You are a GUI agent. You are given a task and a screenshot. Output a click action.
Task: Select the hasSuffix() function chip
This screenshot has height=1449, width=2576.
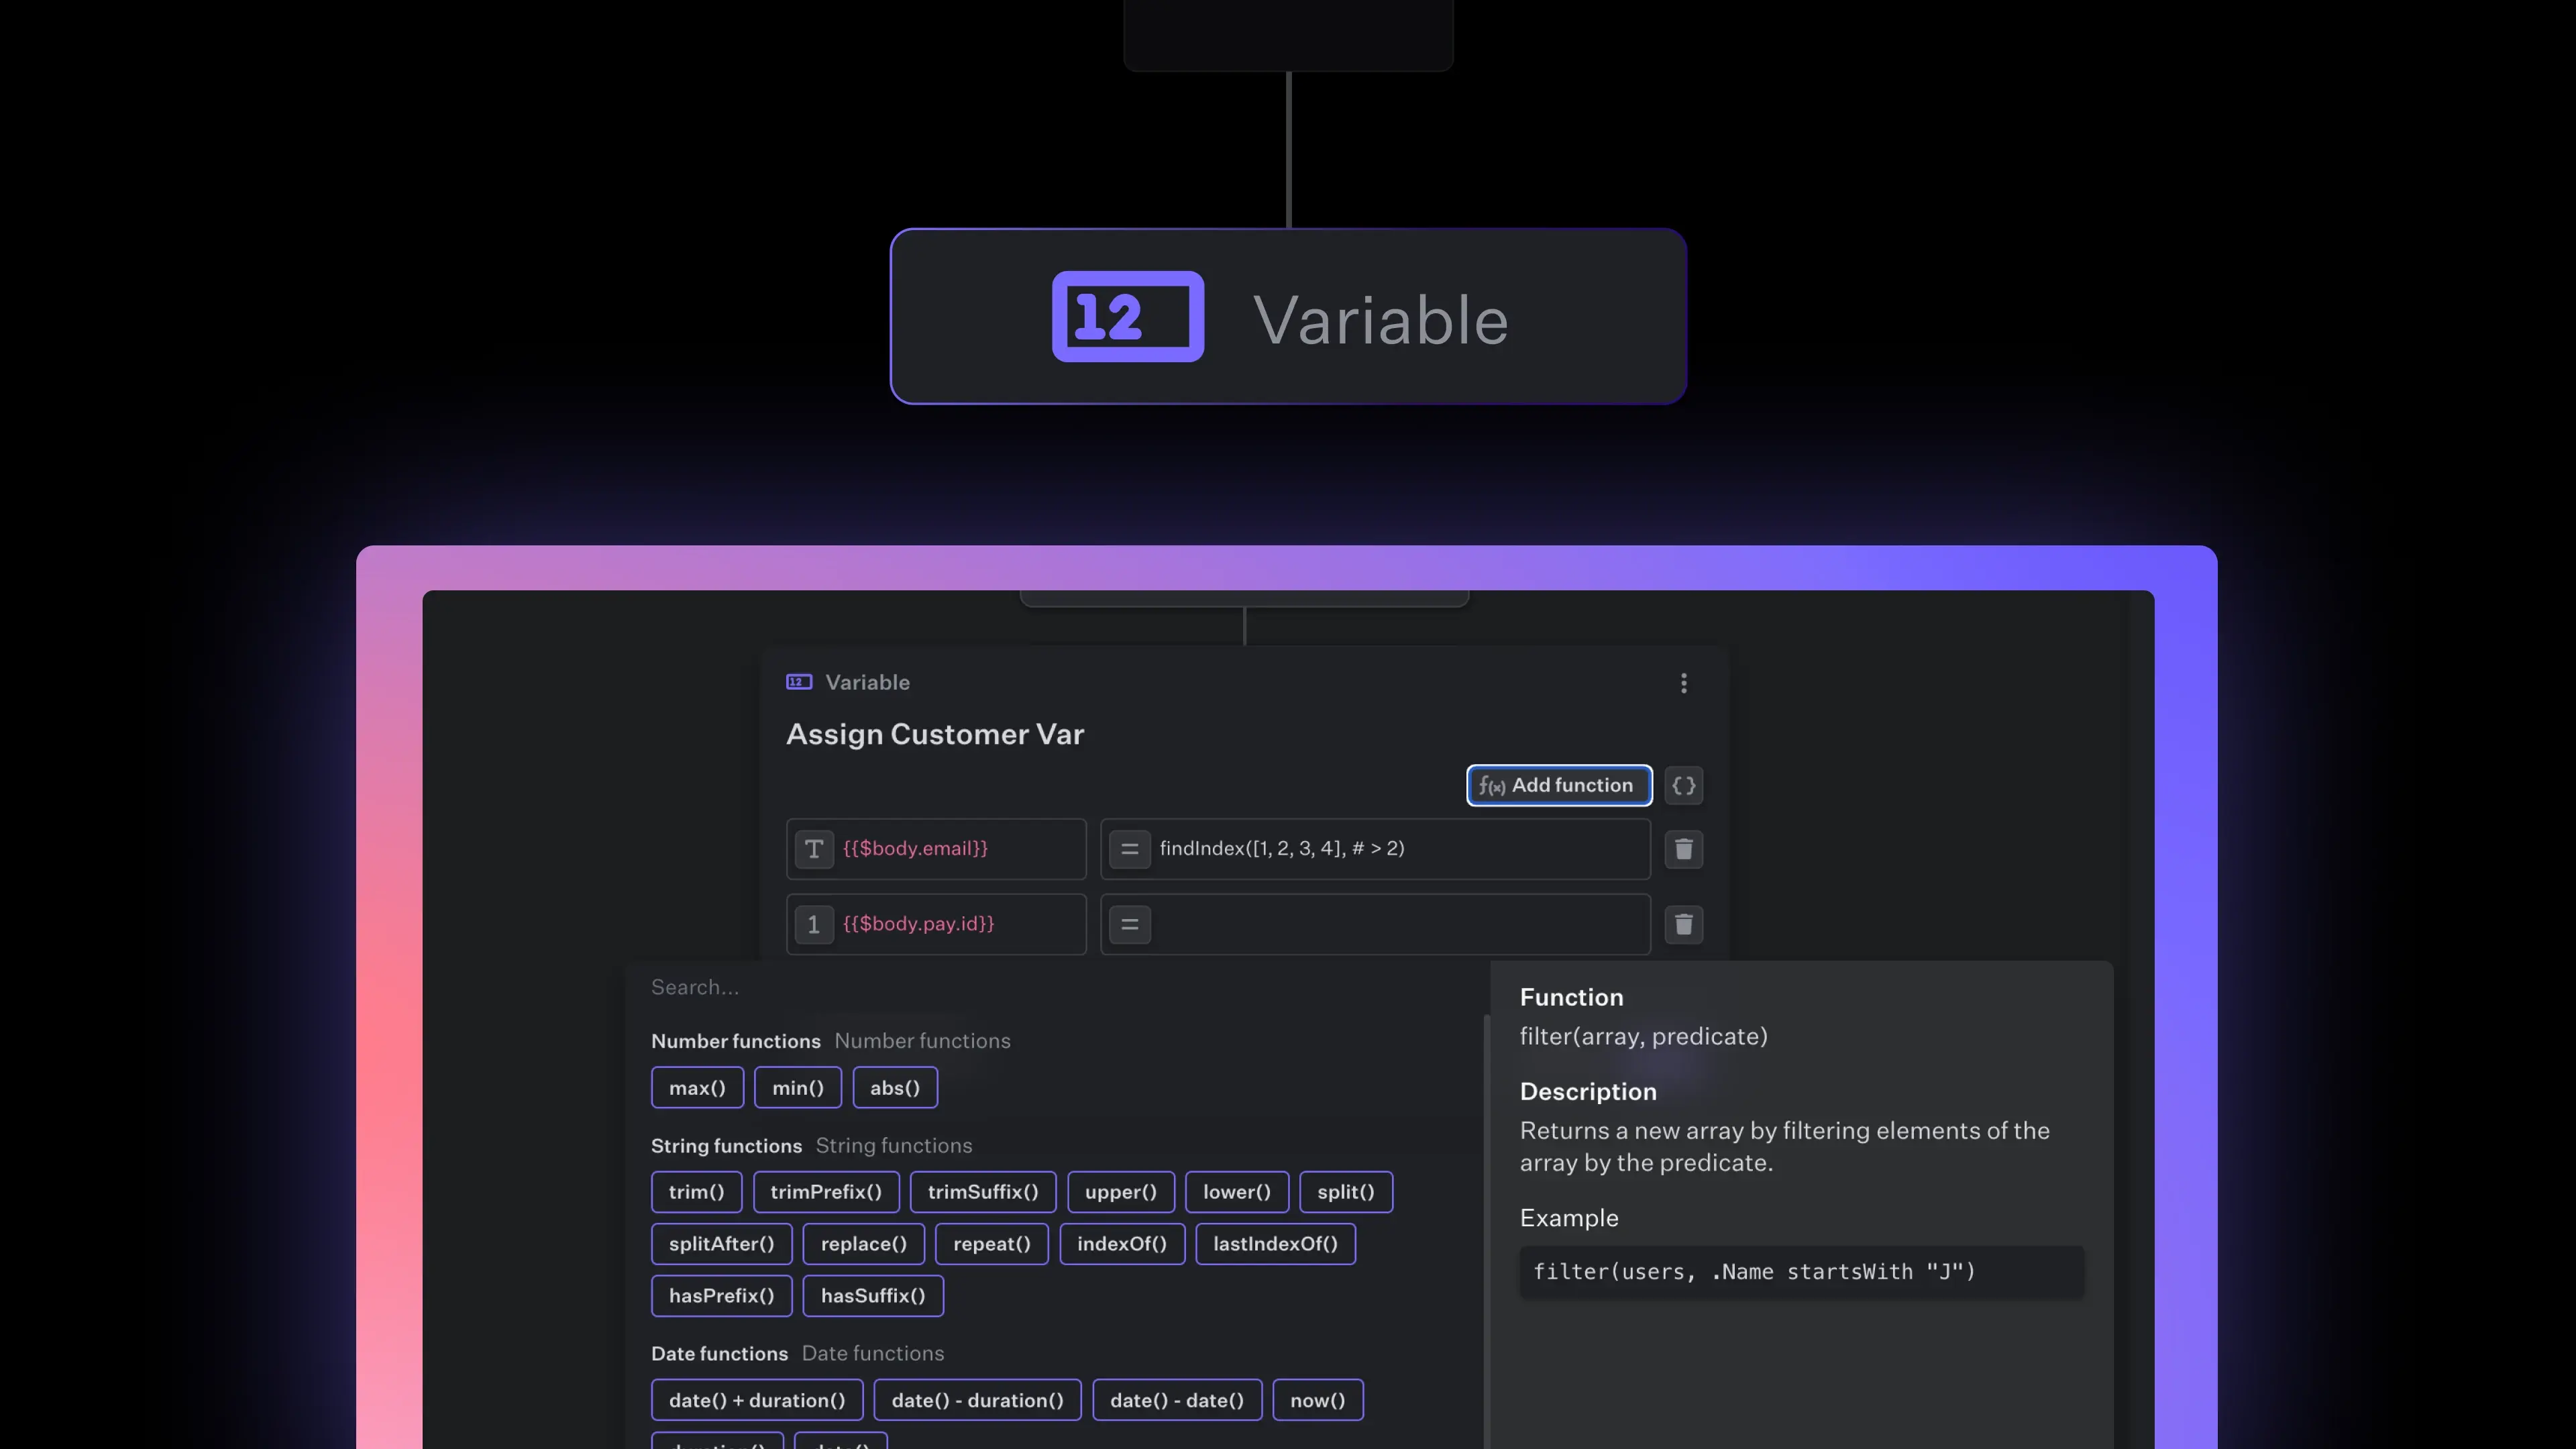click(x=872, y=1296)
